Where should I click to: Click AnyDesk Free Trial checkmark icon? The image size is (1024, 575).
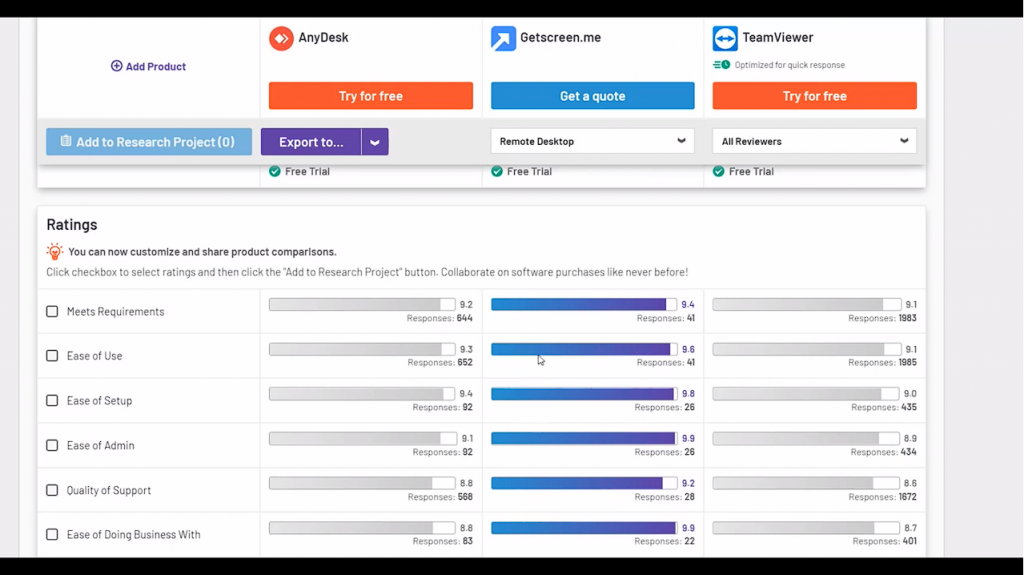275,171
